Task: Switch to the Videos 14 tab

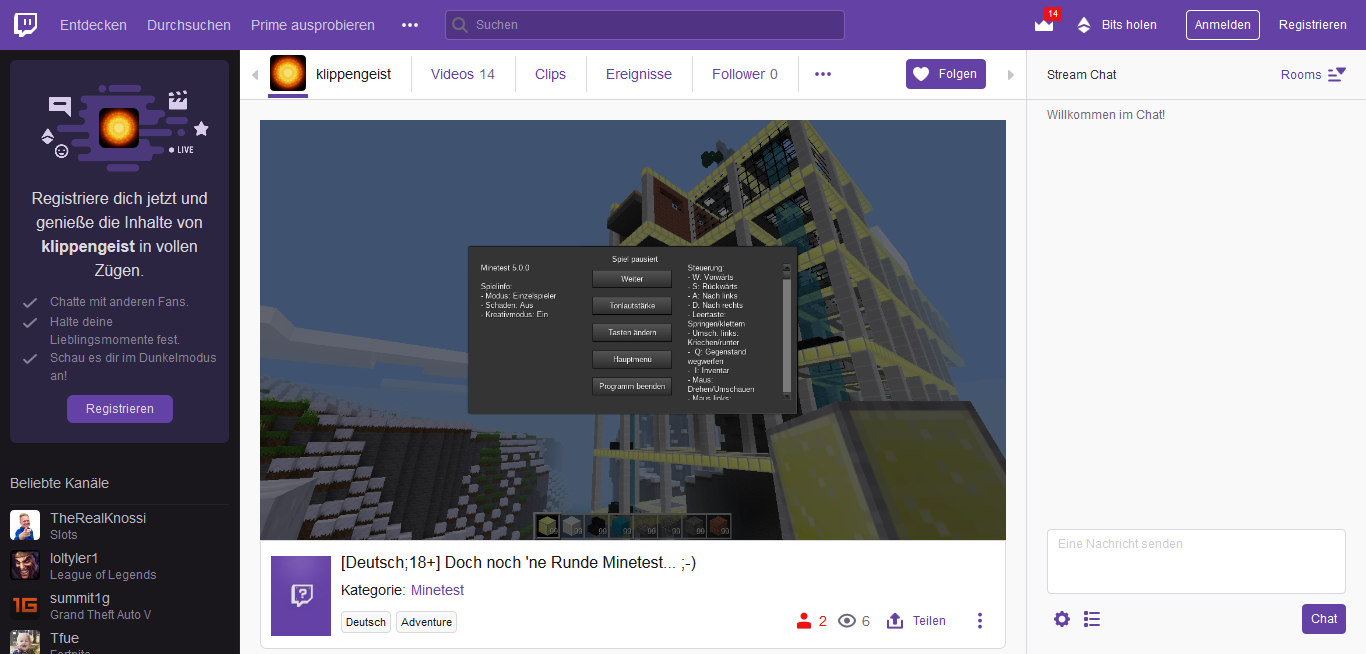Action: [463, 74]
